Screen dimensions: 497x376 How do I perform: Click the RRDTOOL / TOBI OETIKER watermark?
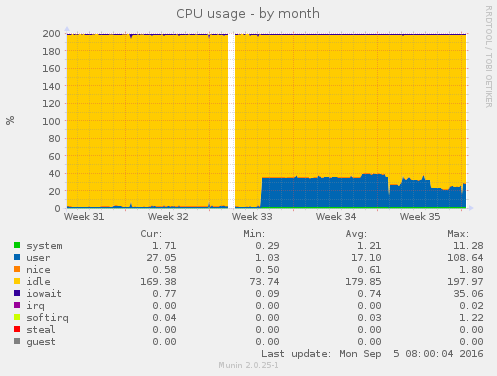coord(488,57)
